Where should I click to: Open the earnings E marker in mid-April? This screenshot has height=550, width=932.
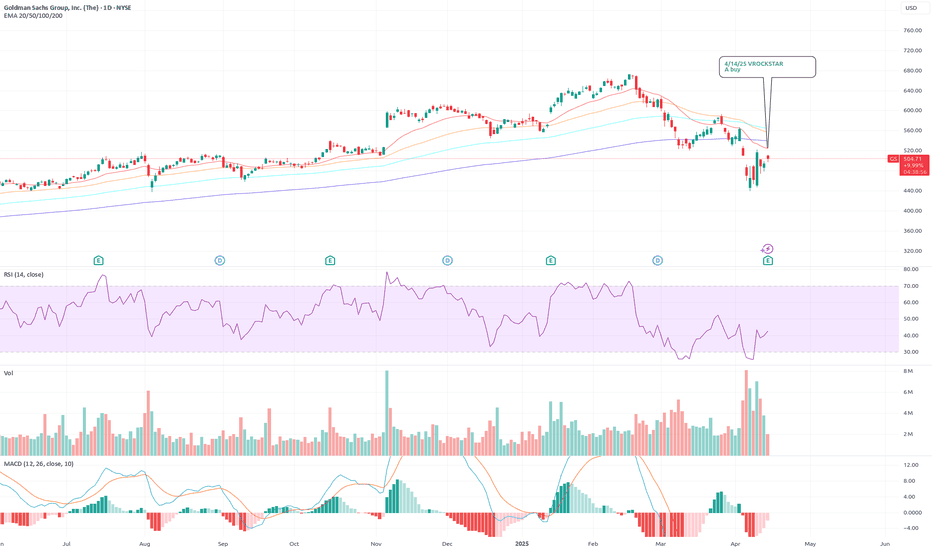pyautogui.click(x=768, y=260)
